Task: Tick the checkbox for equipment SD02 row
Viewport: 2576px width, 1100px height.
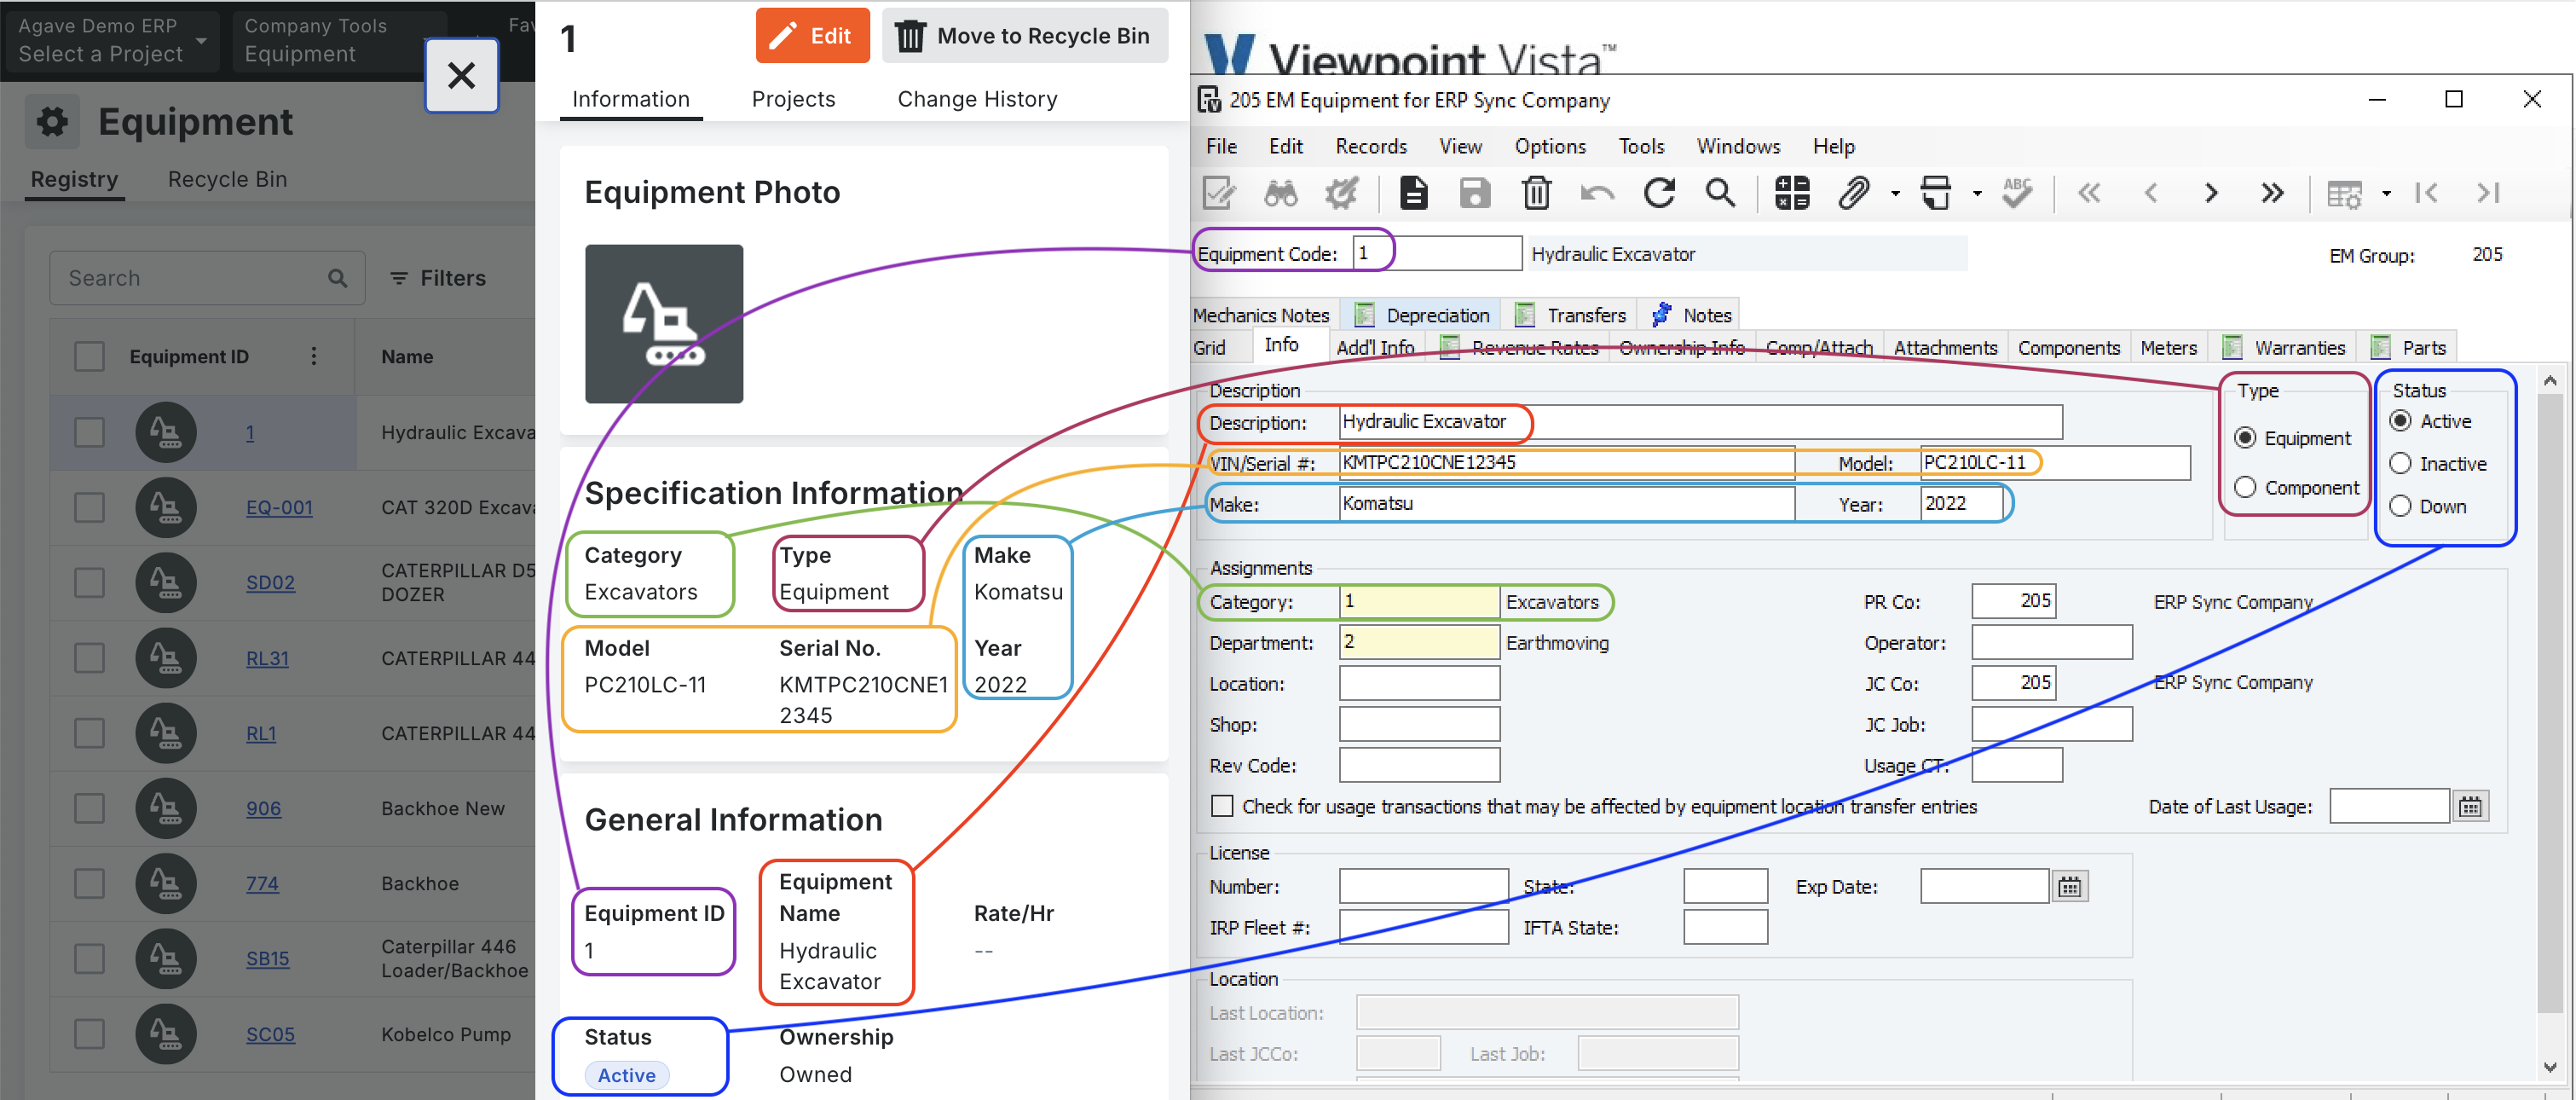Action: click(x=89, y=582)
